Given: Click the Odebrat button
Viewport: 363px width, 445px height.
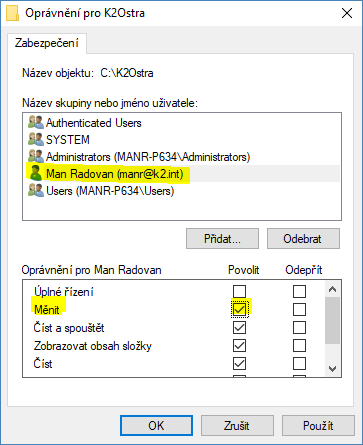Looking at the screenshot, I should [303, 239].
